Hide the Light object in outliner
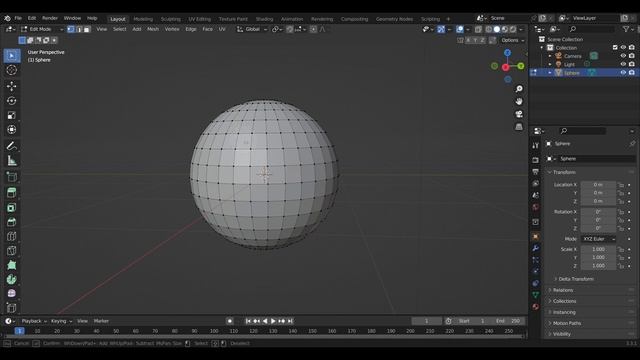The width and height of the screenshot is (640, 360). pyautogui.click(x=623, y=64)
